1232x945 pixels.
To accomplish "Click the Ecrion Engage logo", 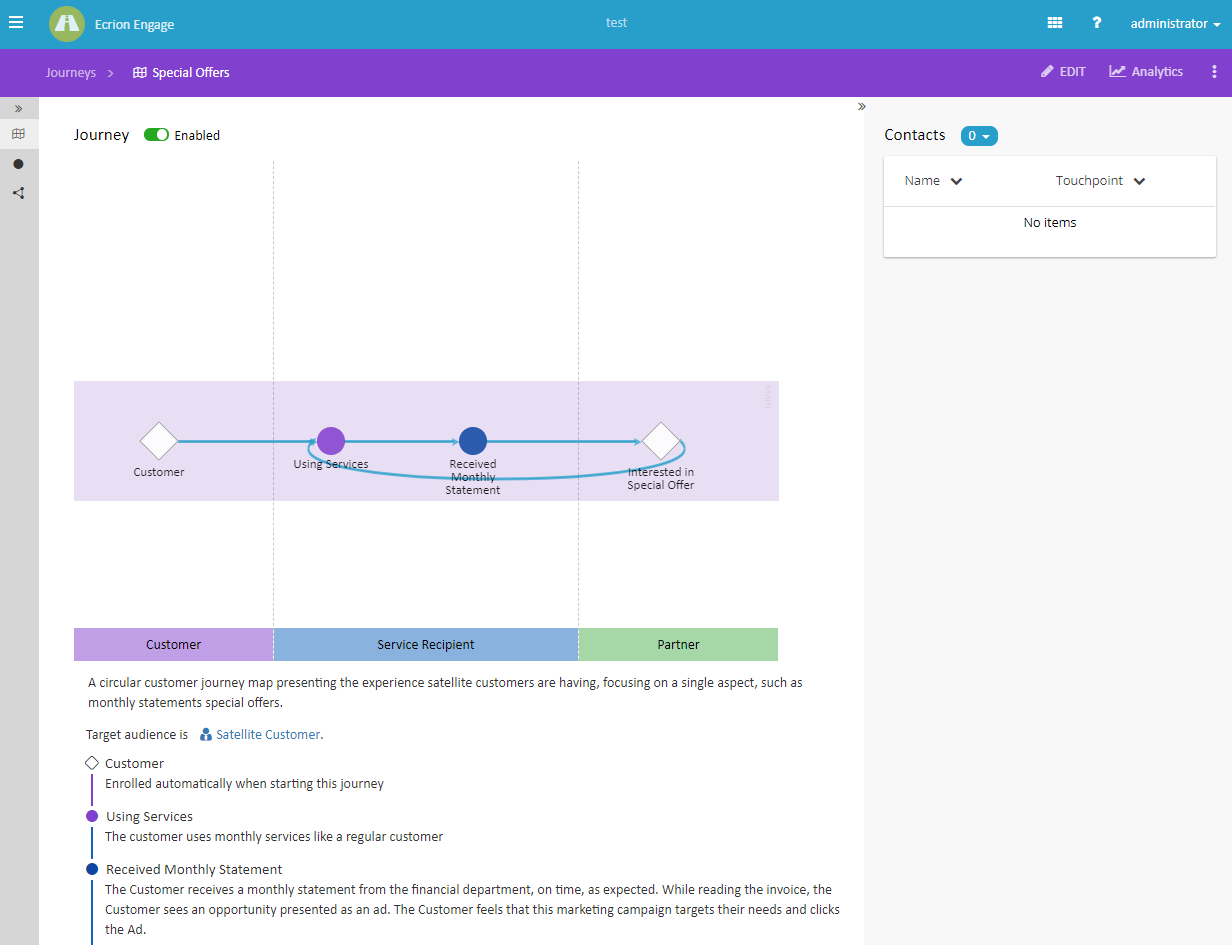I will pos(66,22).
